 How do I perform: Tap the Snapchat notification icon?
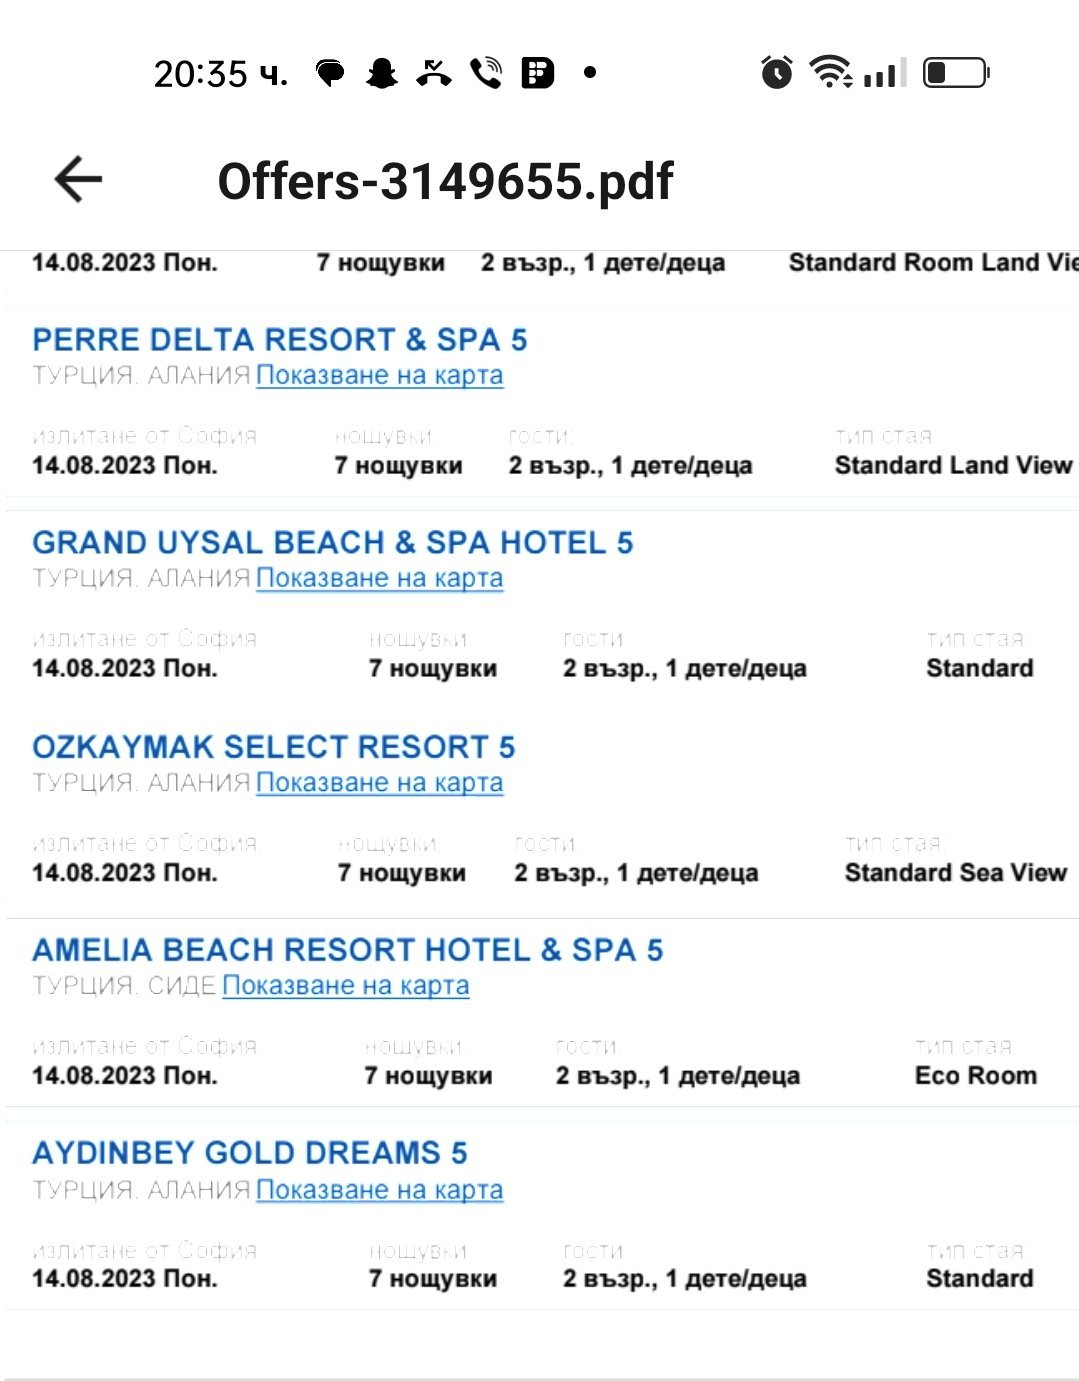[x=381, y=73]
